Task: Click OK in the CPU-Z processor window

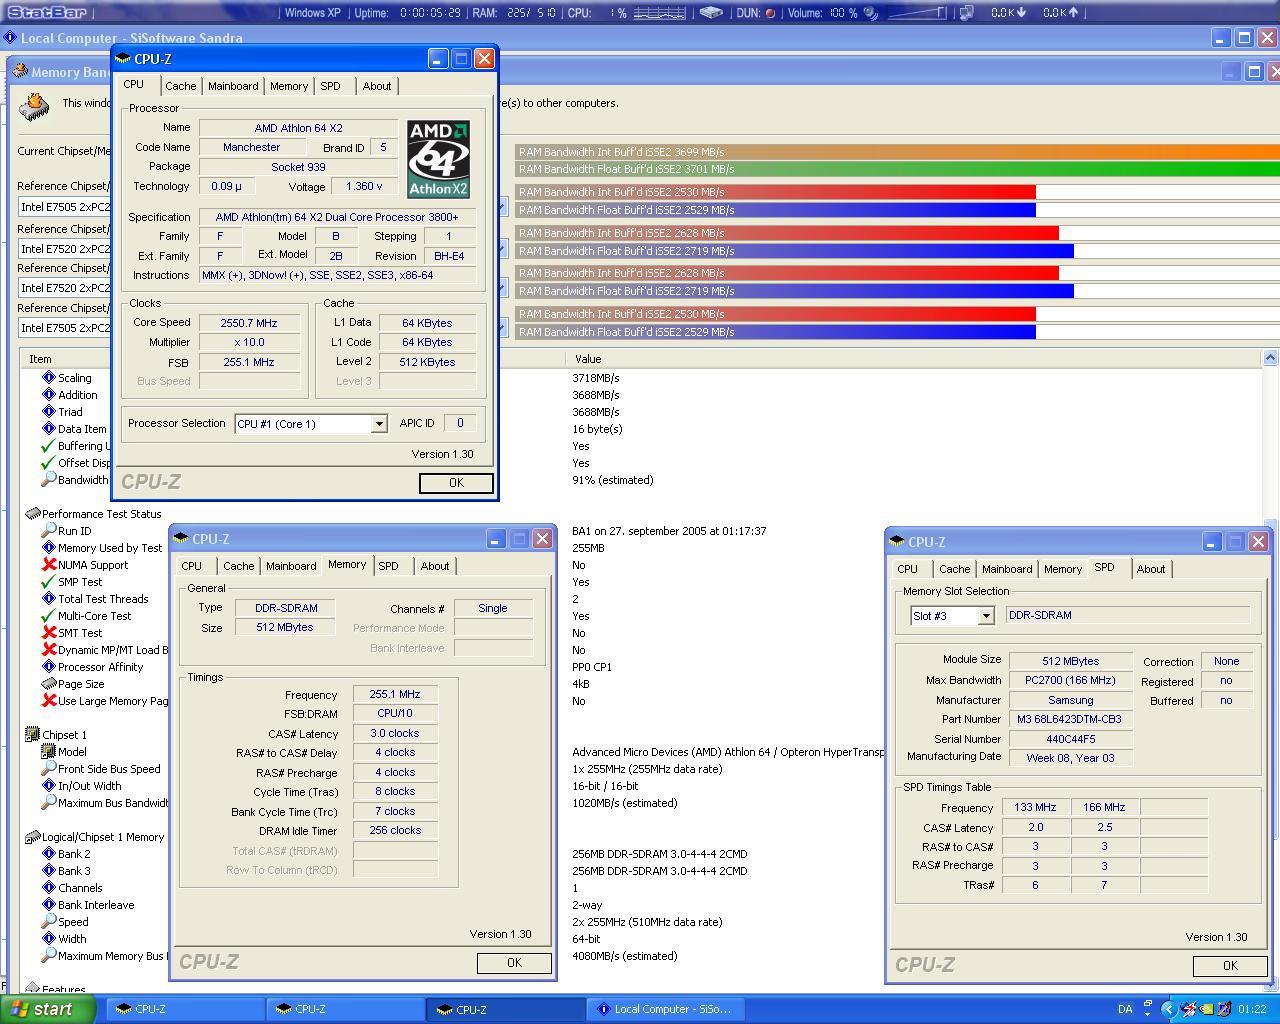Action: [456, 483]
